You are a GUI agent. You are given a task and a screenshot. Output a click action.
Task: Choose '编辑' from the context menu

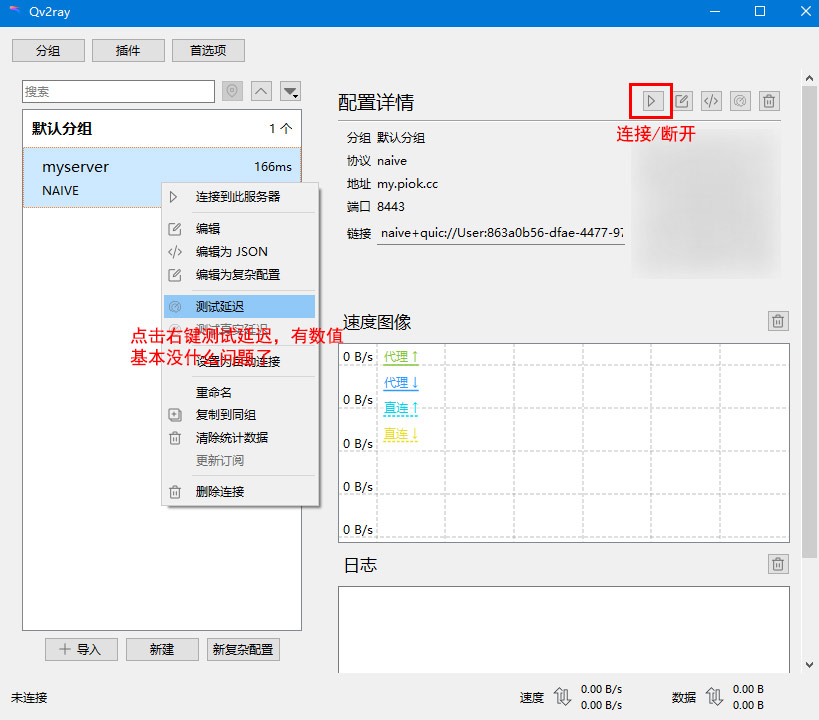(240, 228)
